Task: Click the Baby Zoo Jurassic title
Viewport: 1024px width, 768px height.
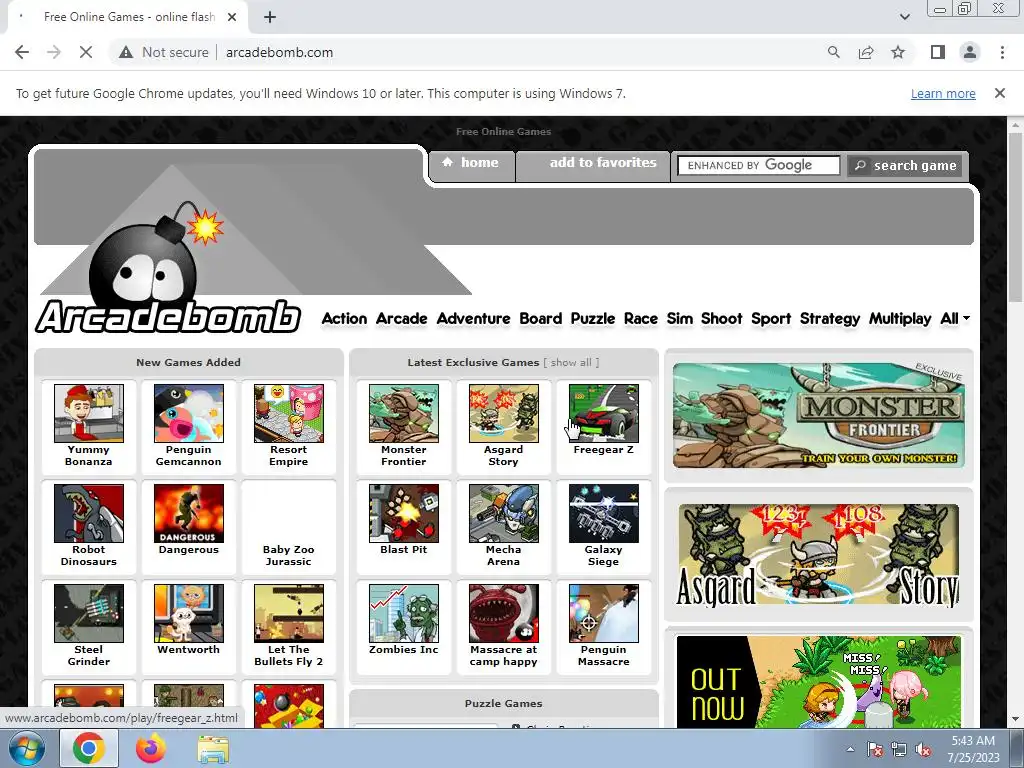Action: tap(289, 556)
